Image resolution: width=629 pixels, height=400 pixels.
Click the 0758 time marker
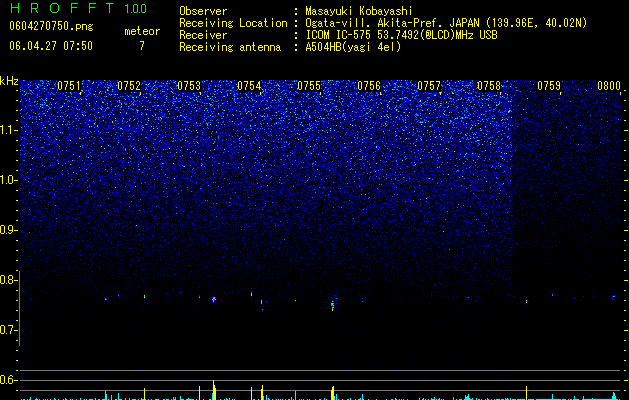(x=489, y=86)
